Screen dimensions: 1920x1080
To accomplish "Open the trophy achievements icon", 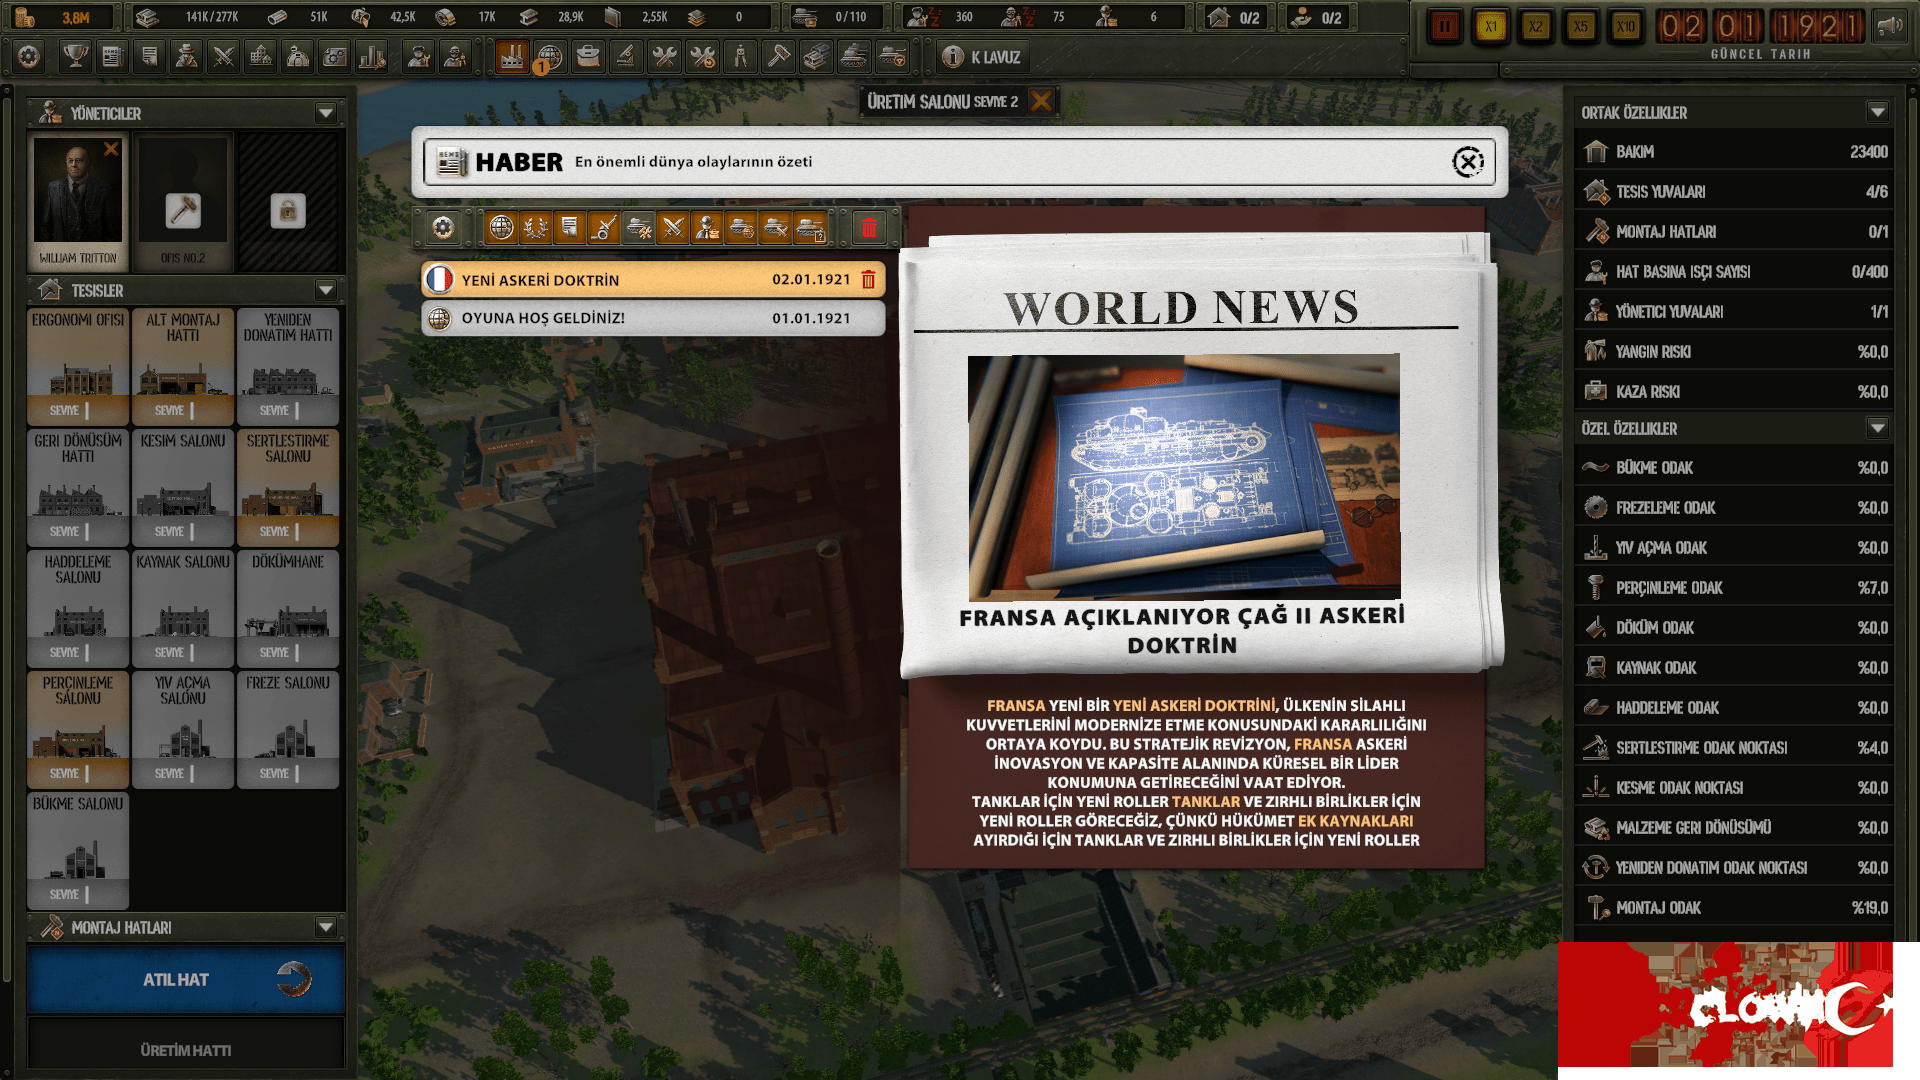I will 76,57.
